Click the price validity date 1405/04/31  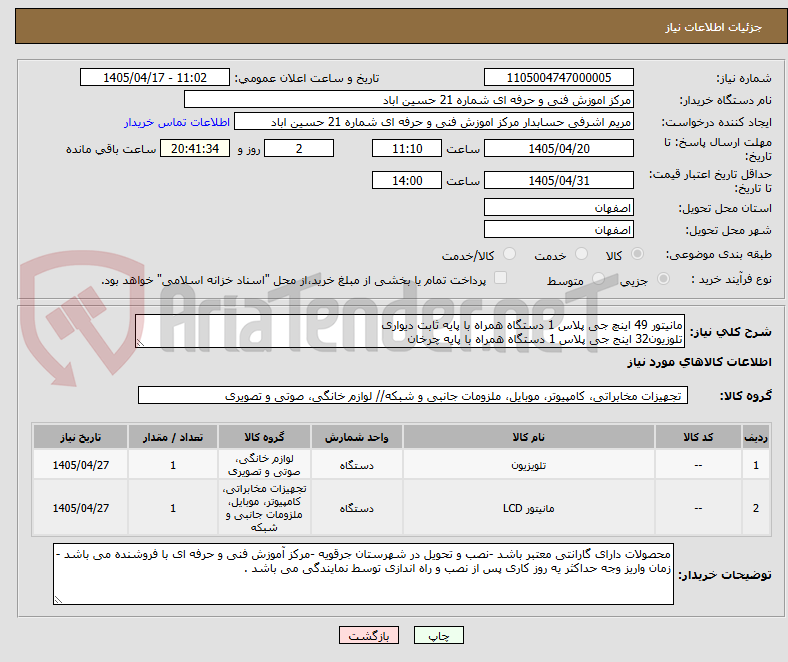pyautogui.click(x=558, y=180)
